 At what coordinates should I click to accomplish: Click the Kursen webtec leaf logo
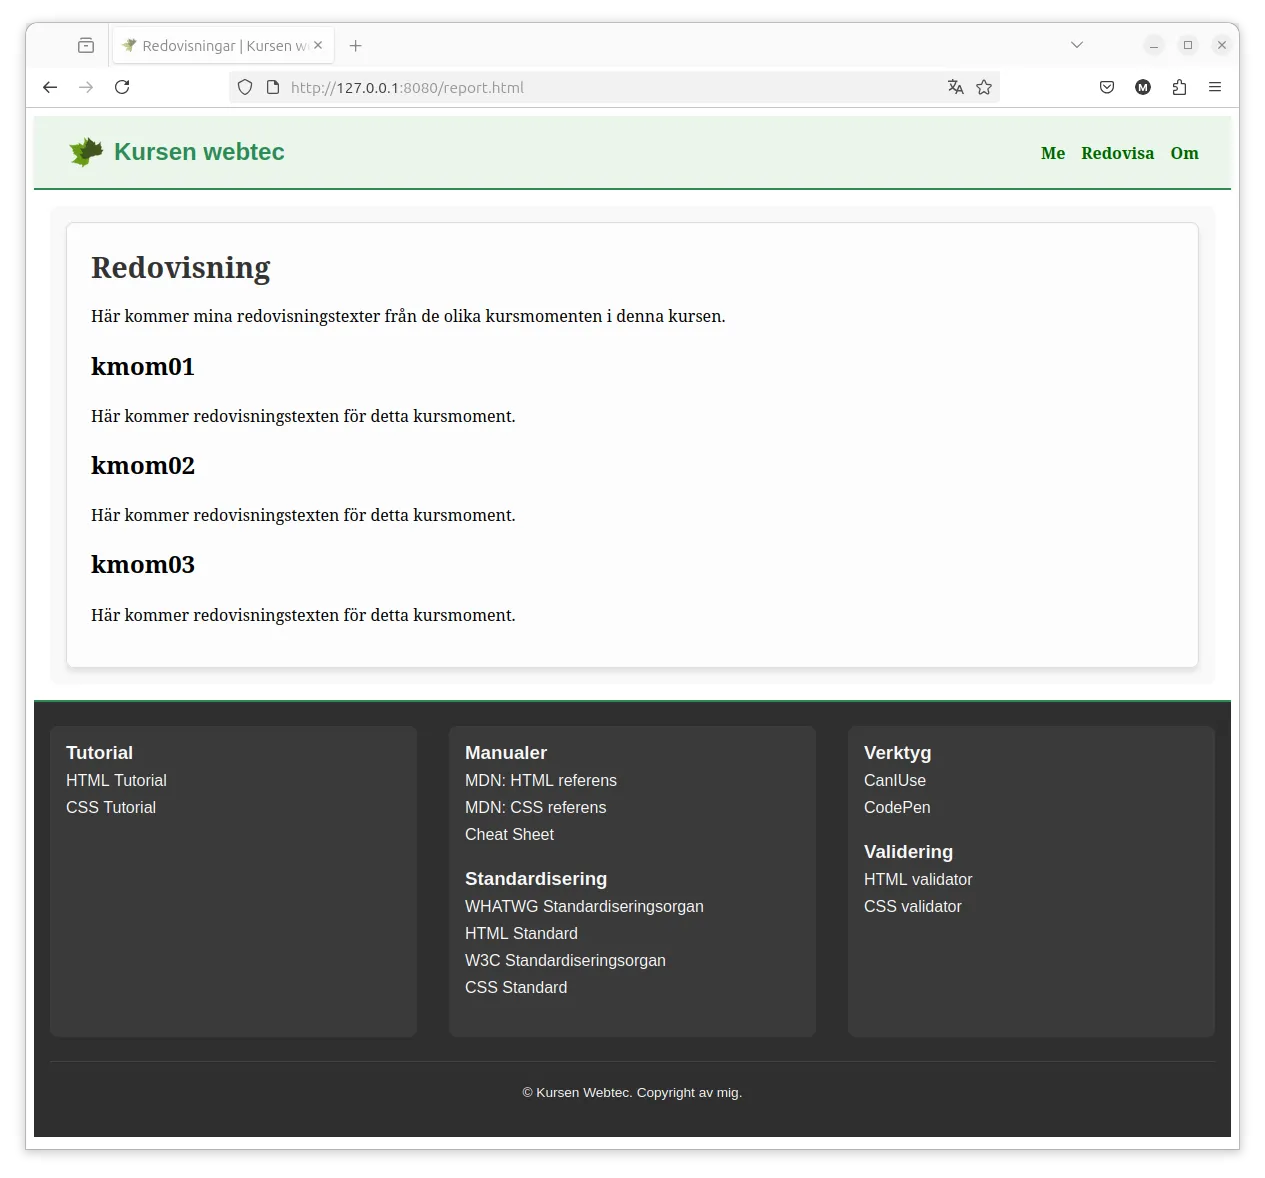[86, 152]
